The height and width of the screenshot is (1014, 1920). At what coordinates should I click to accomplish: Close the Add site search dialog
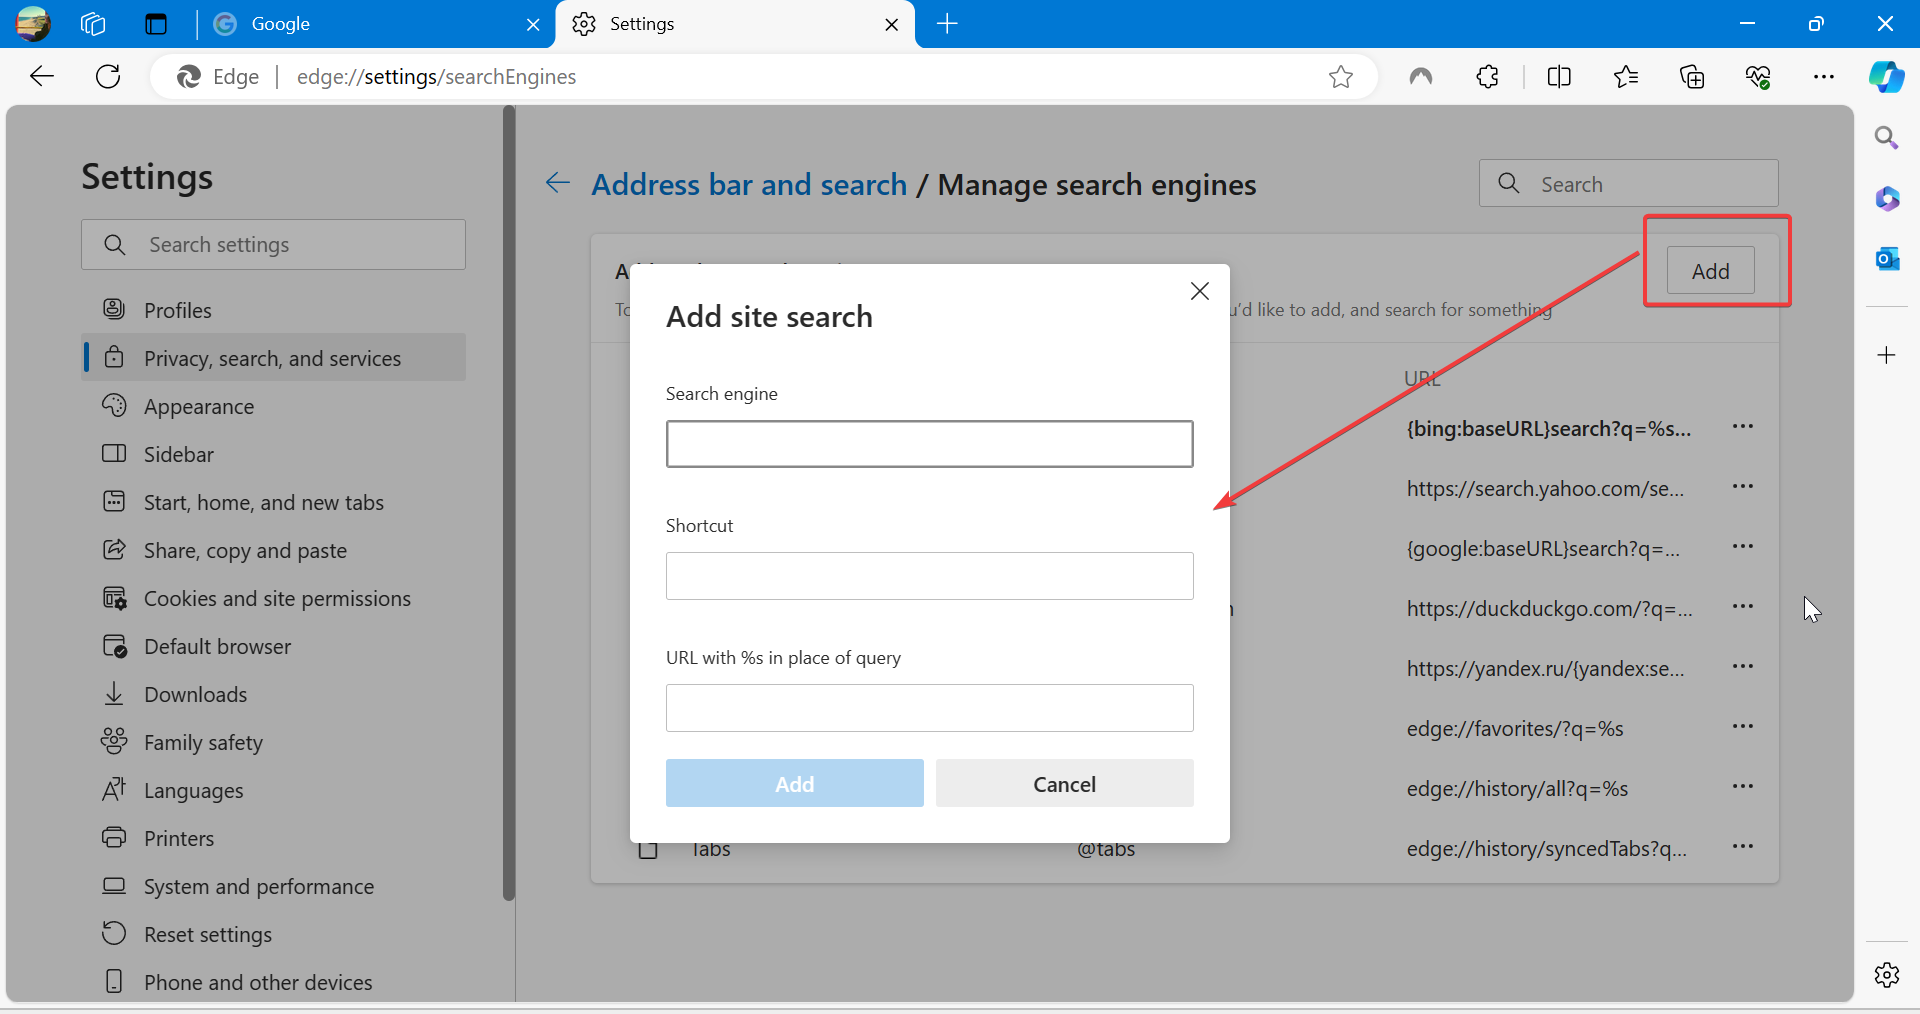[x=1200, y=291]
